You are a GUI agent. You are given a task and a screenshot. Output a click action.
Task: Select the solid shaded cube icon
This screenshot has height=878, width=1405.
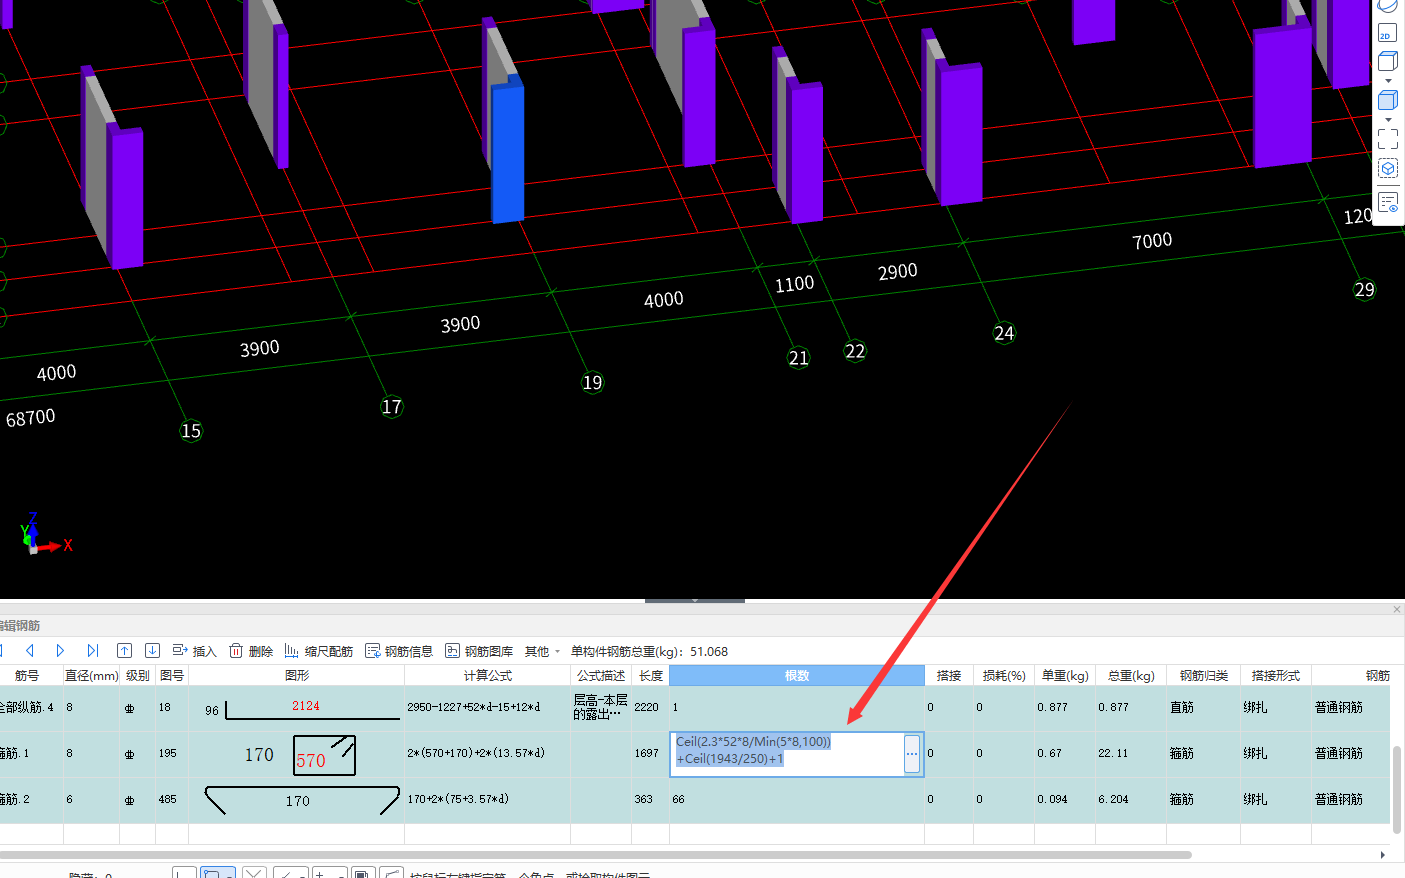(x=1387, y=100)
